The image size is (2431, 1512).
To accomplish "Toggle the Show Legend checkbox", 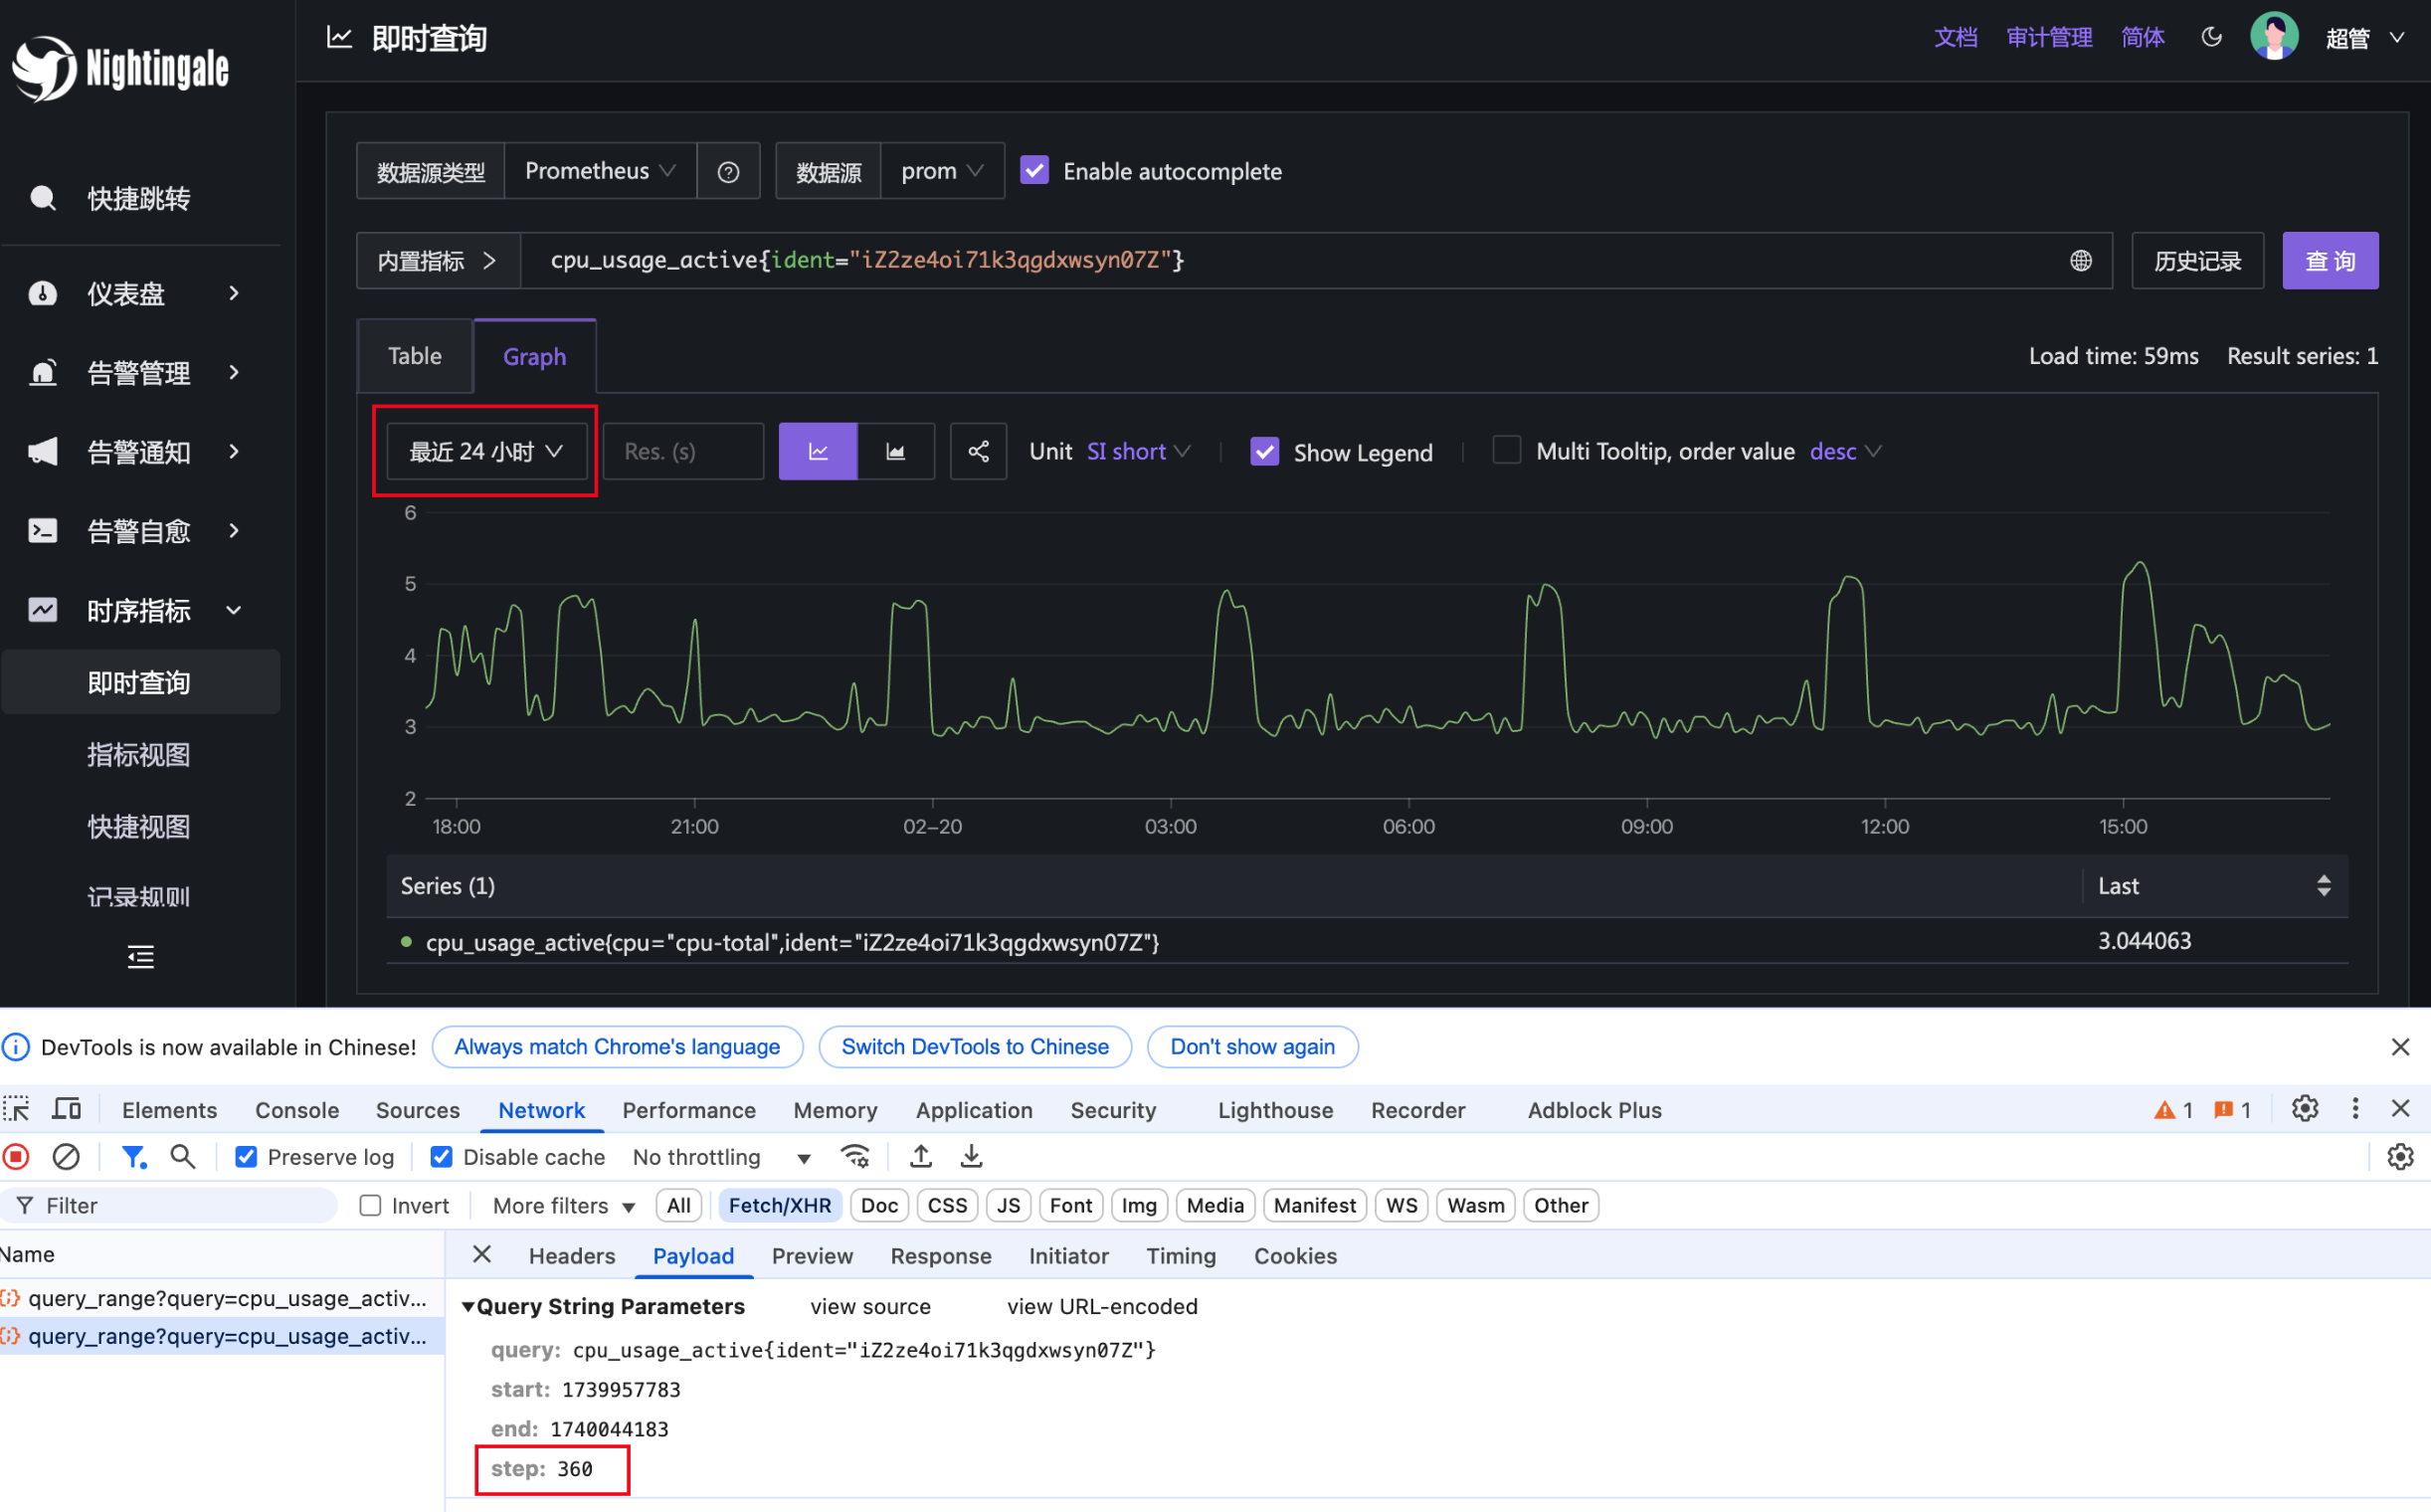I will click(x=1264, y=452).
